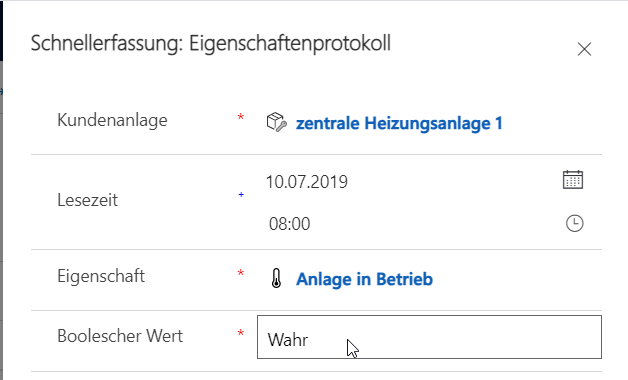Click the Eigenschaft field label
The image size is (628, 380).
click(101, 276)
